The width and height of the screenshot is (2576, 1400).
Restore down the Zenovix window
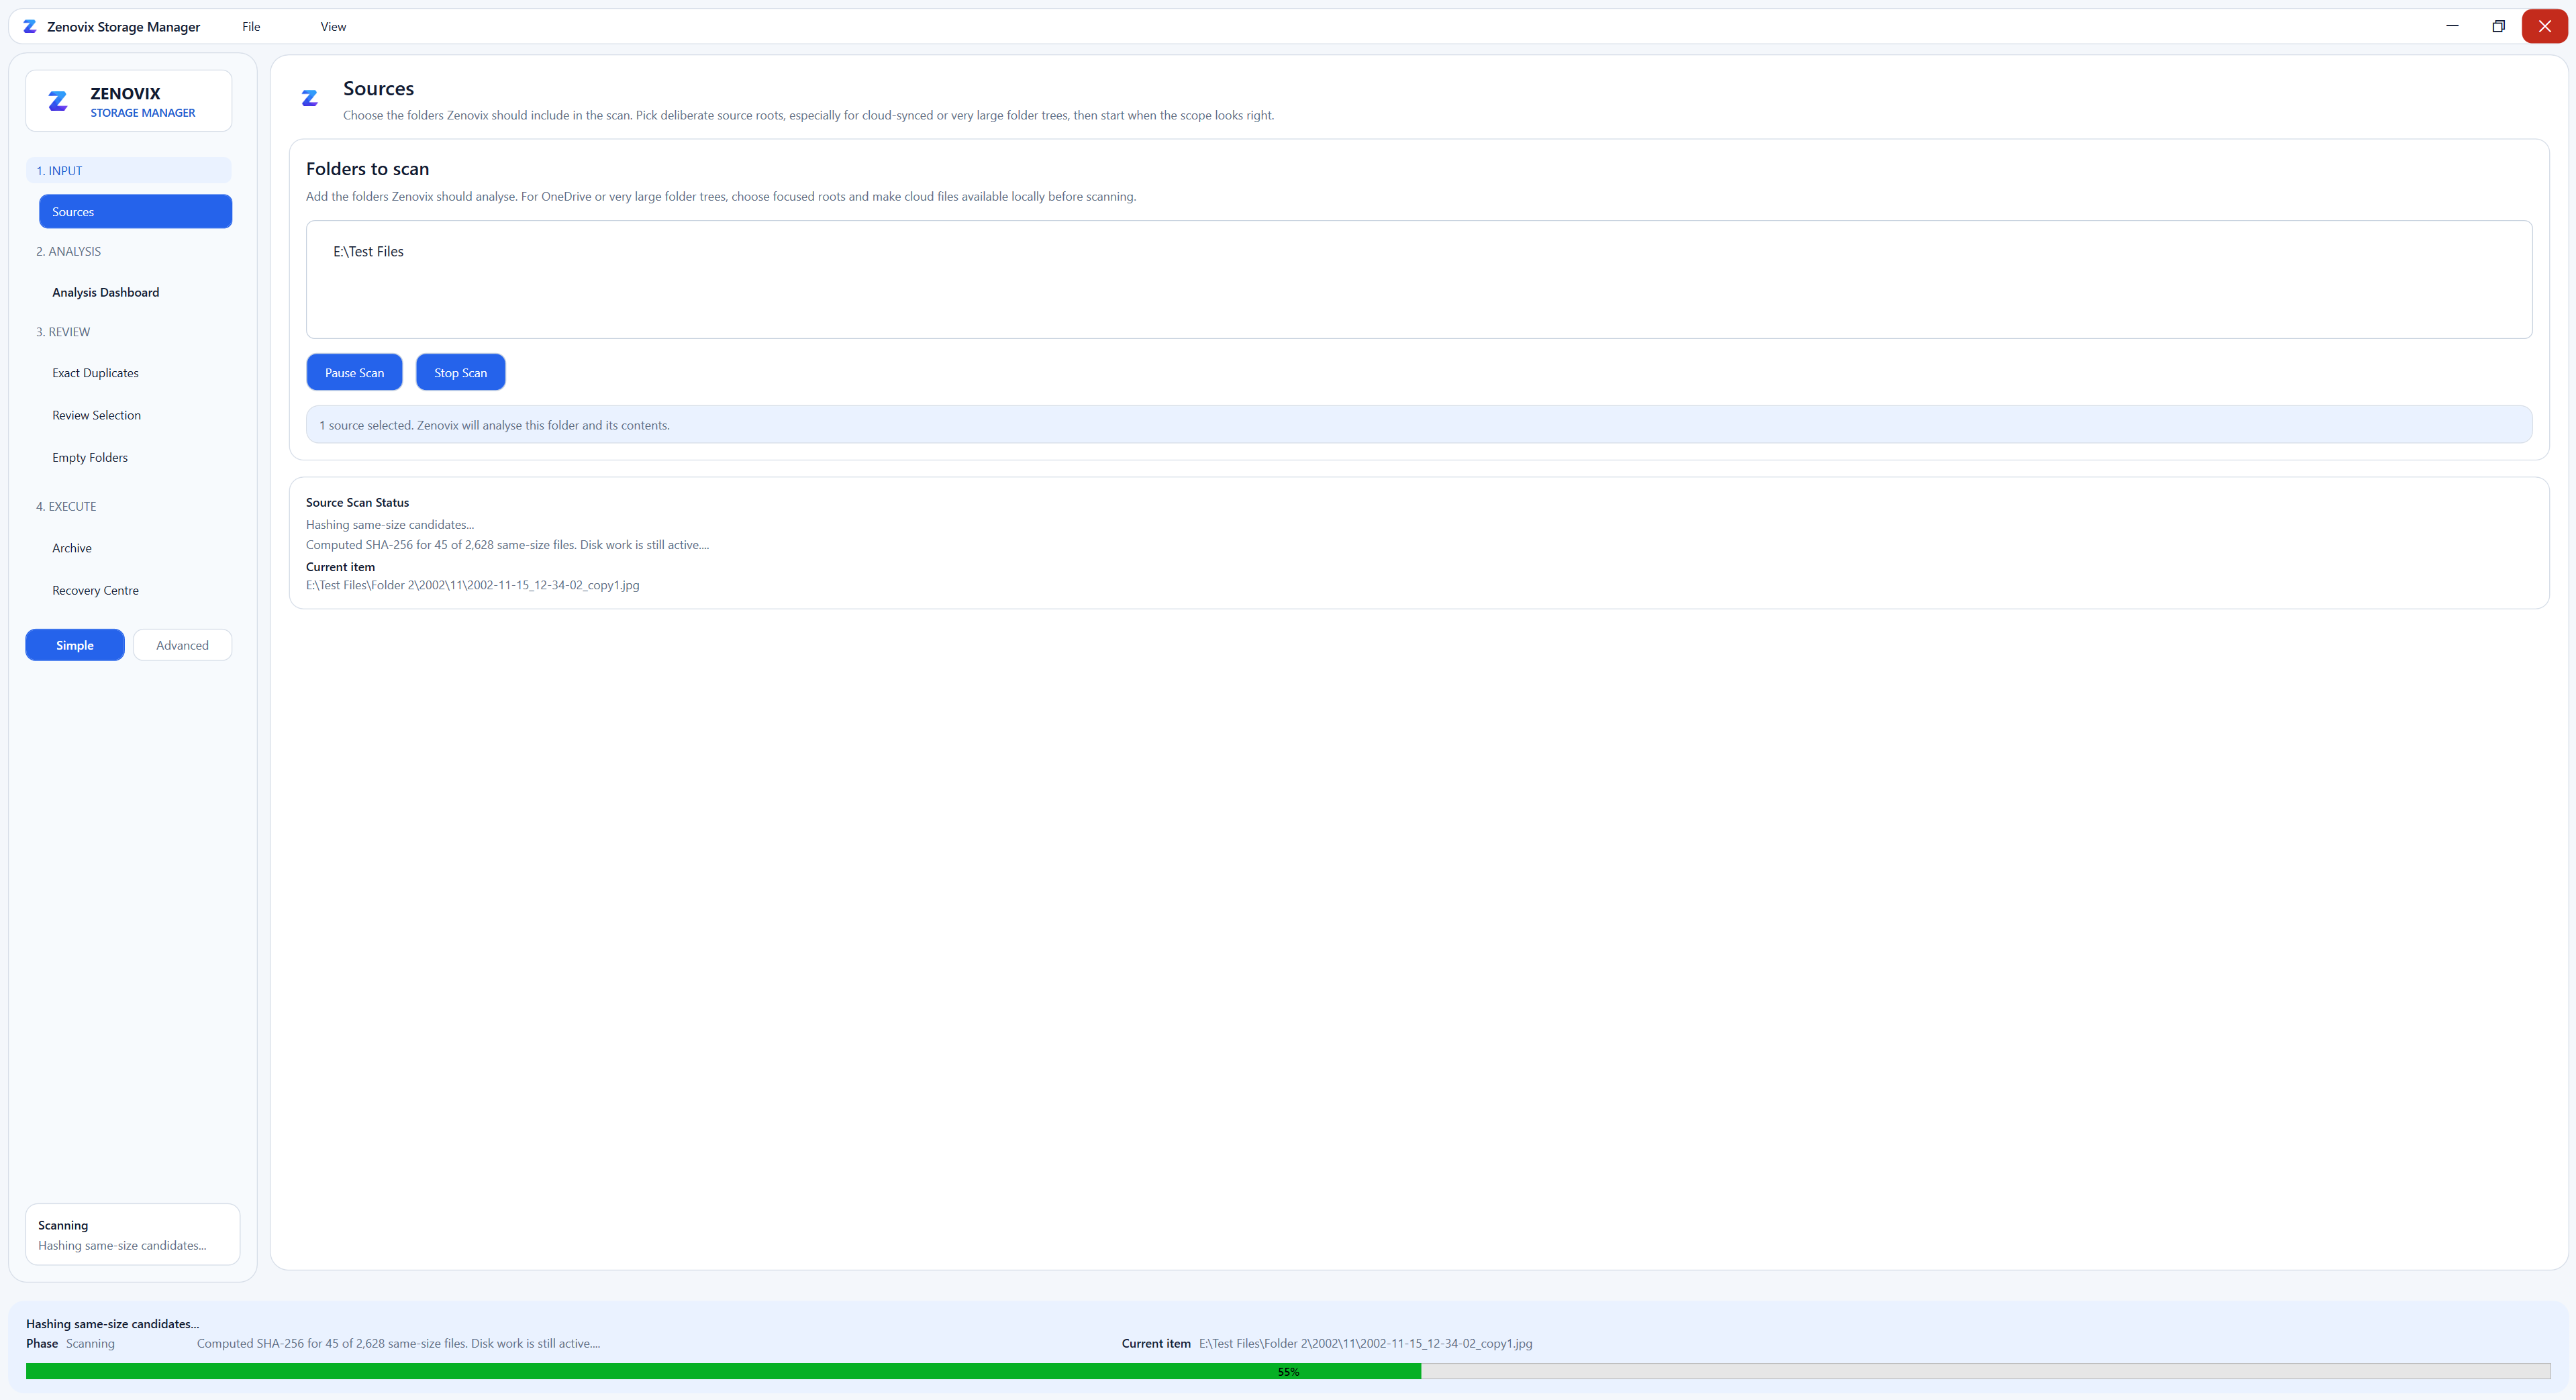tap(2498, 26)
